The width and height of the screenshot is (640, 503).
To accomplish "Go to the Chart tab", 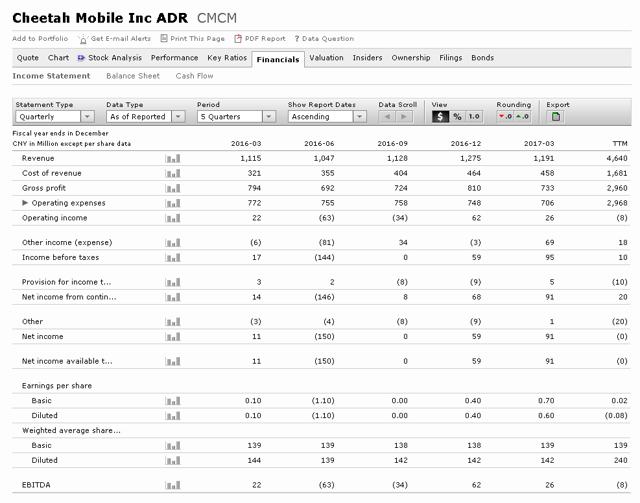I will coord(58,58).
